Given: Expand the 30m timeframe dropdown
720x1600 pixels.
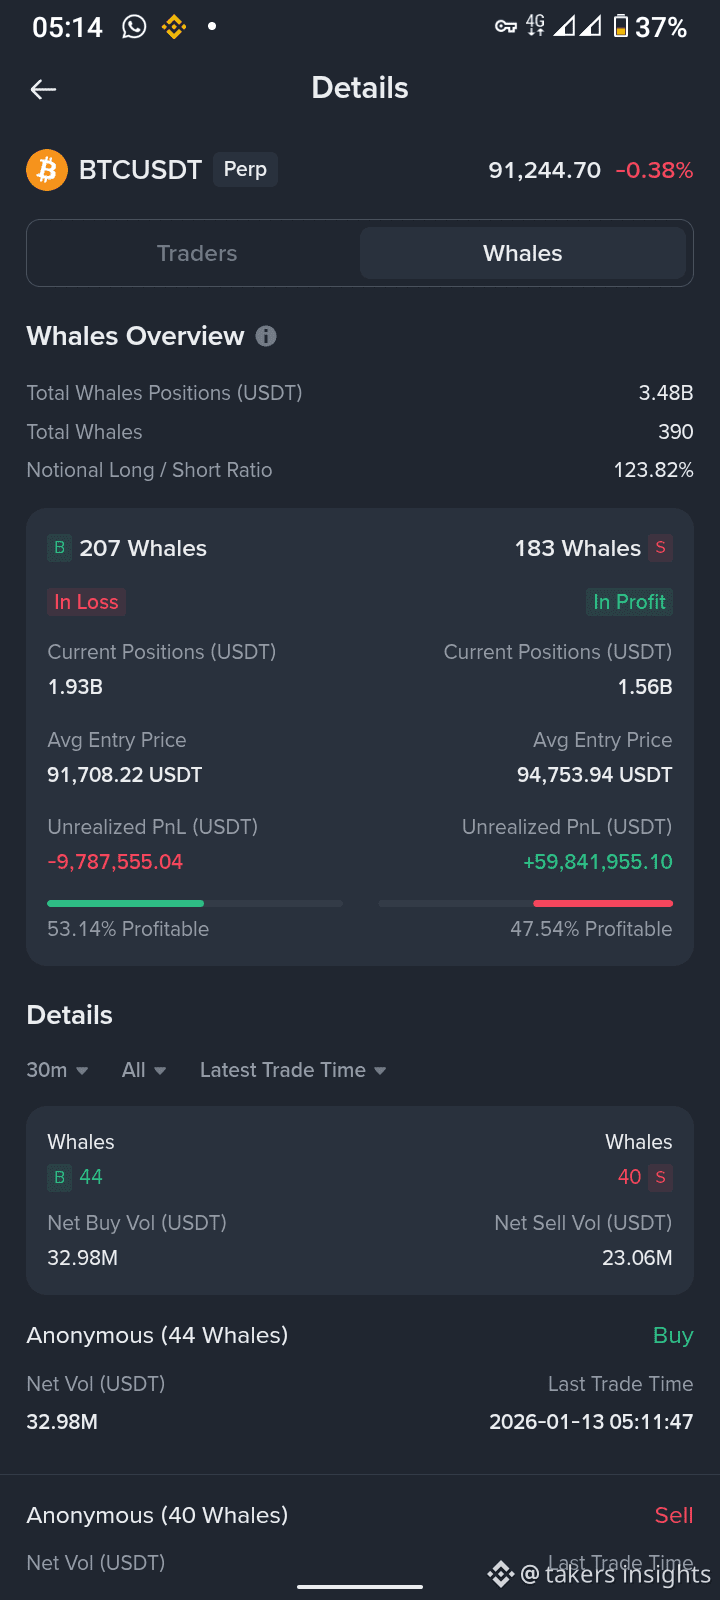Looking at the screenshot, I should tap(57, 1070).
